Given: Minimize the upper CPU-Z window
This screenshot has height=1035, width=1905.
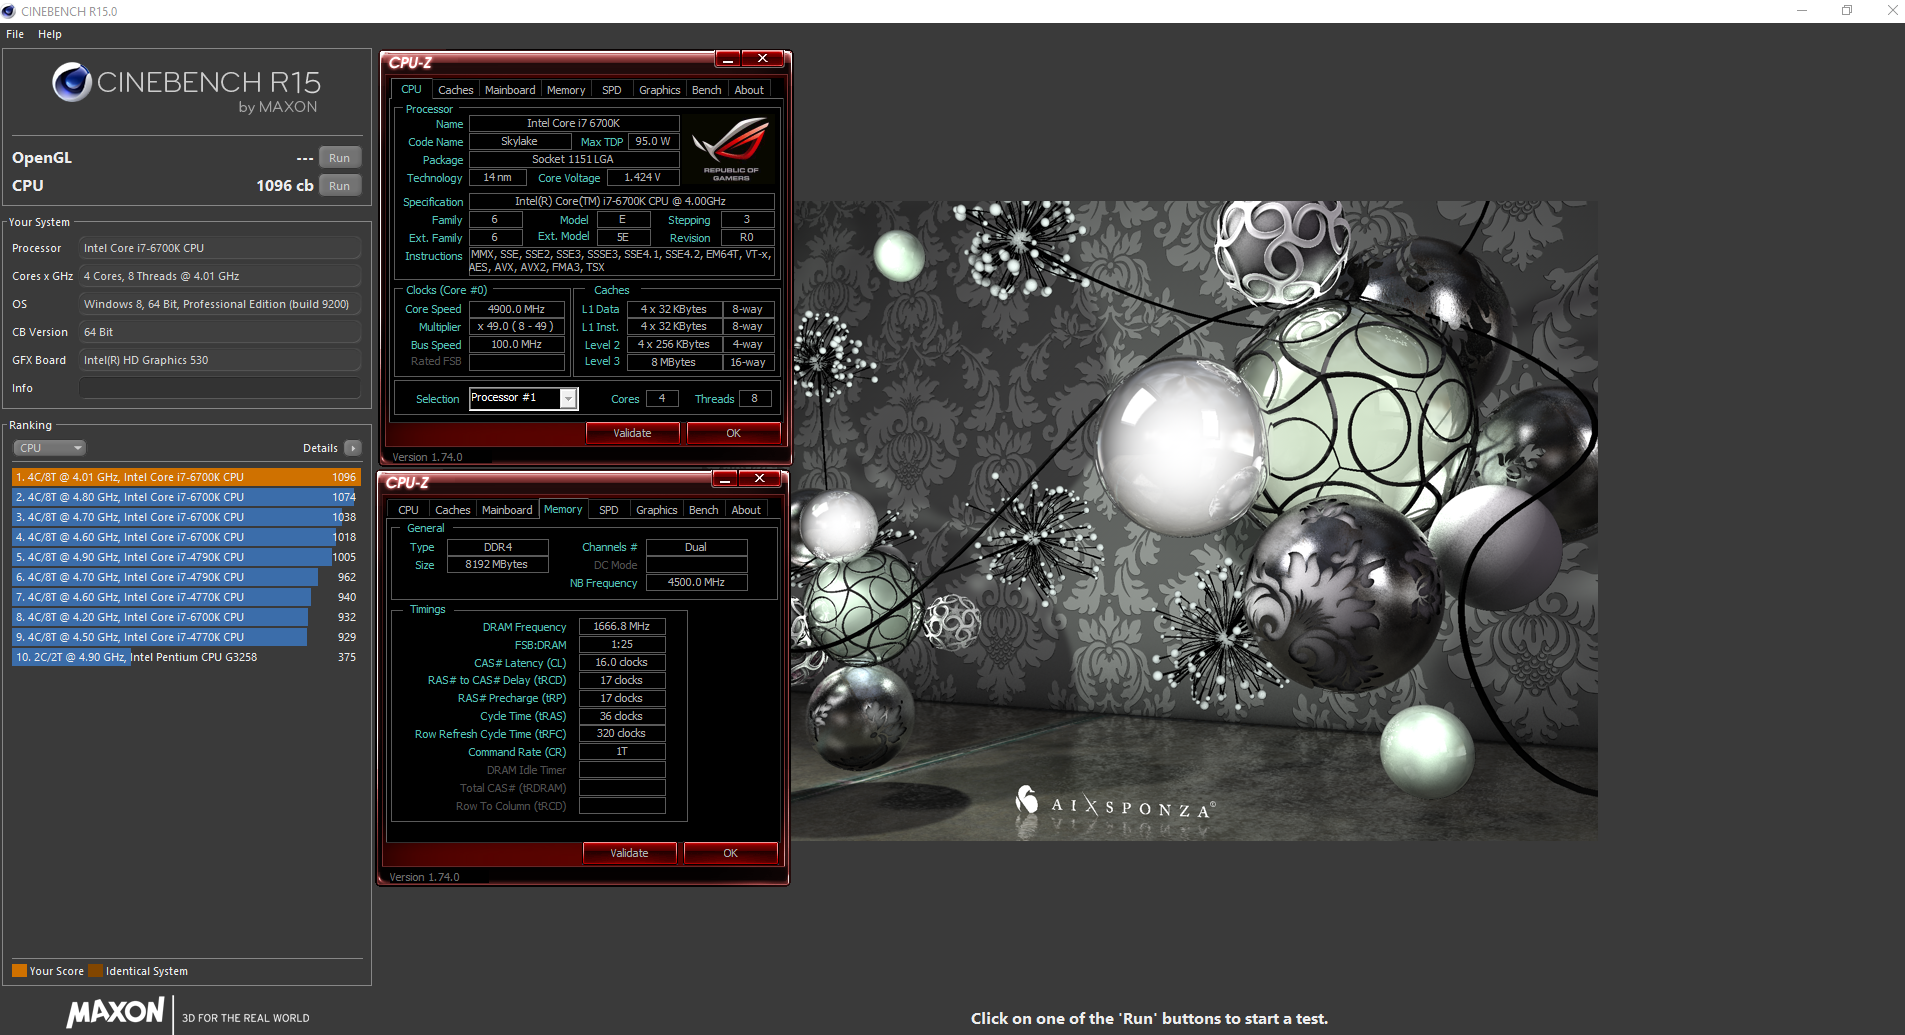Looking at the screenshot, I should pos(727,59).
